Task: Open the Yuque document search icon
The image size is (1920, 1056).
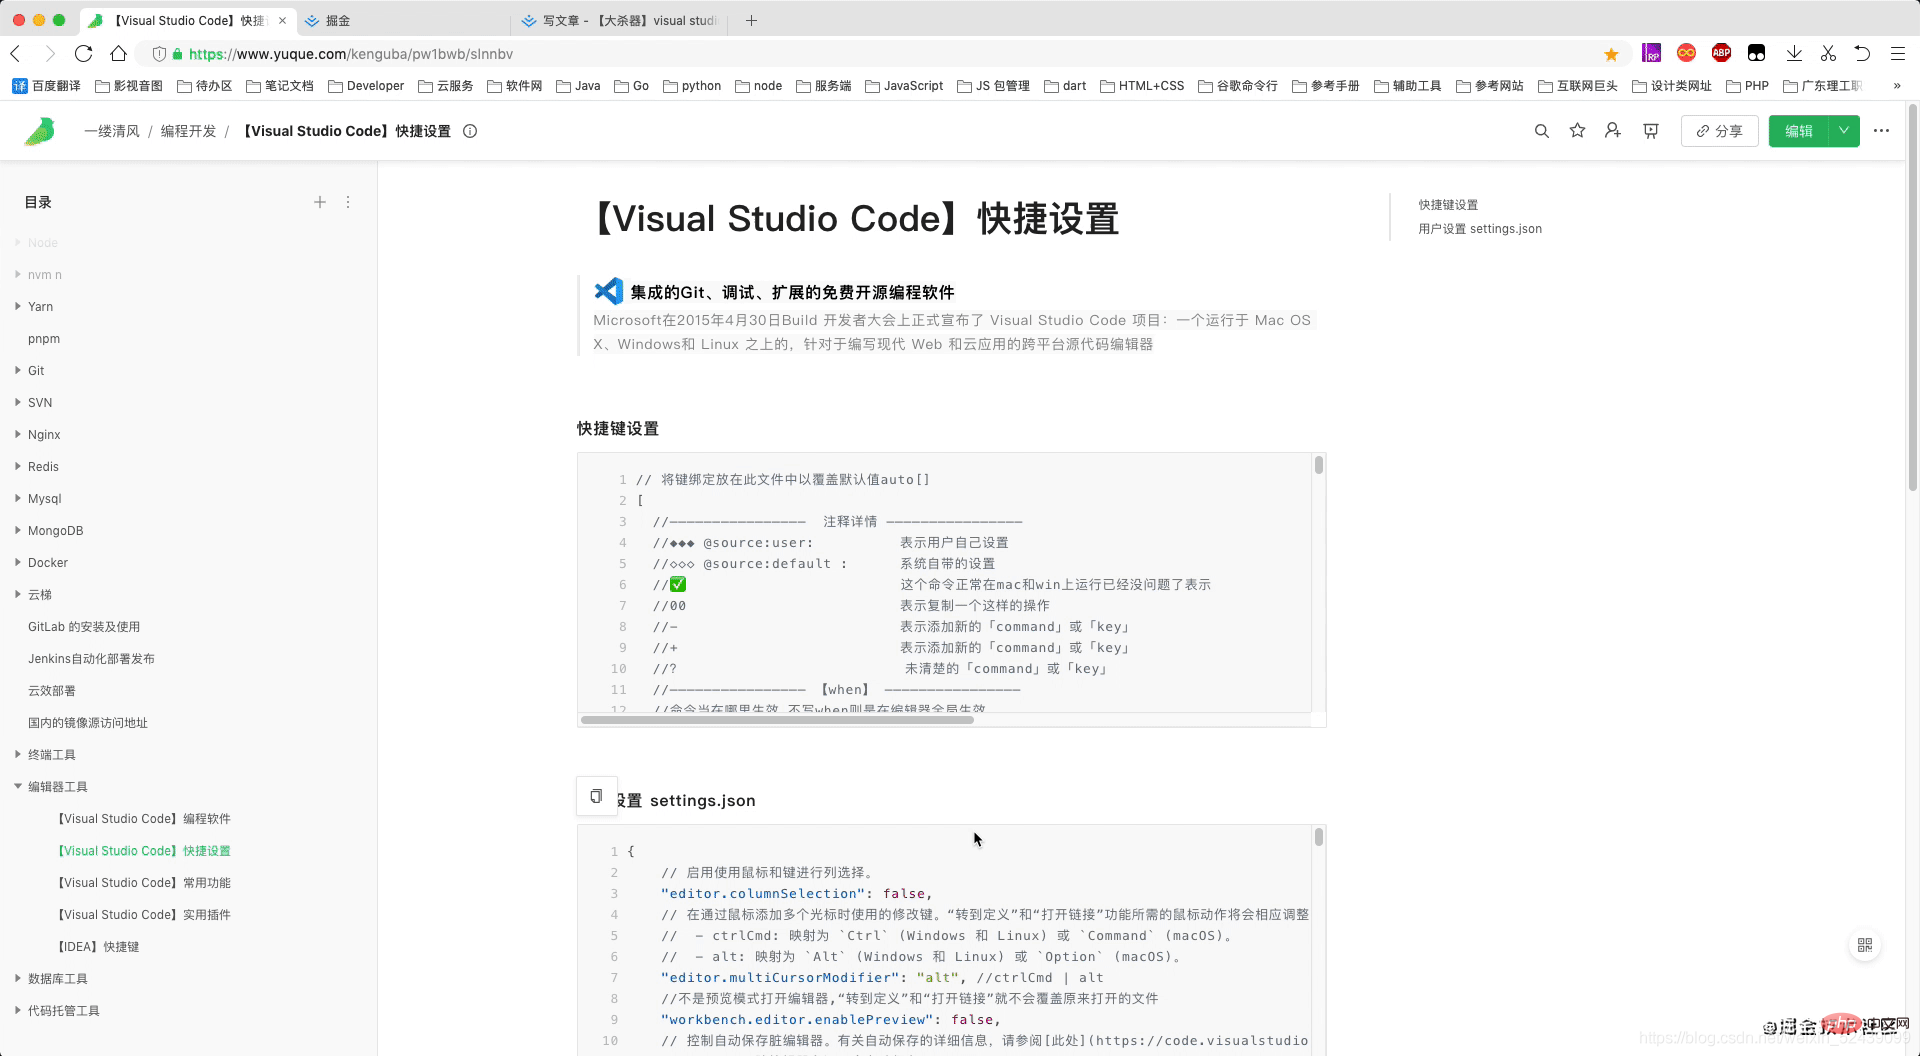Action: [x=1542, y=131]
